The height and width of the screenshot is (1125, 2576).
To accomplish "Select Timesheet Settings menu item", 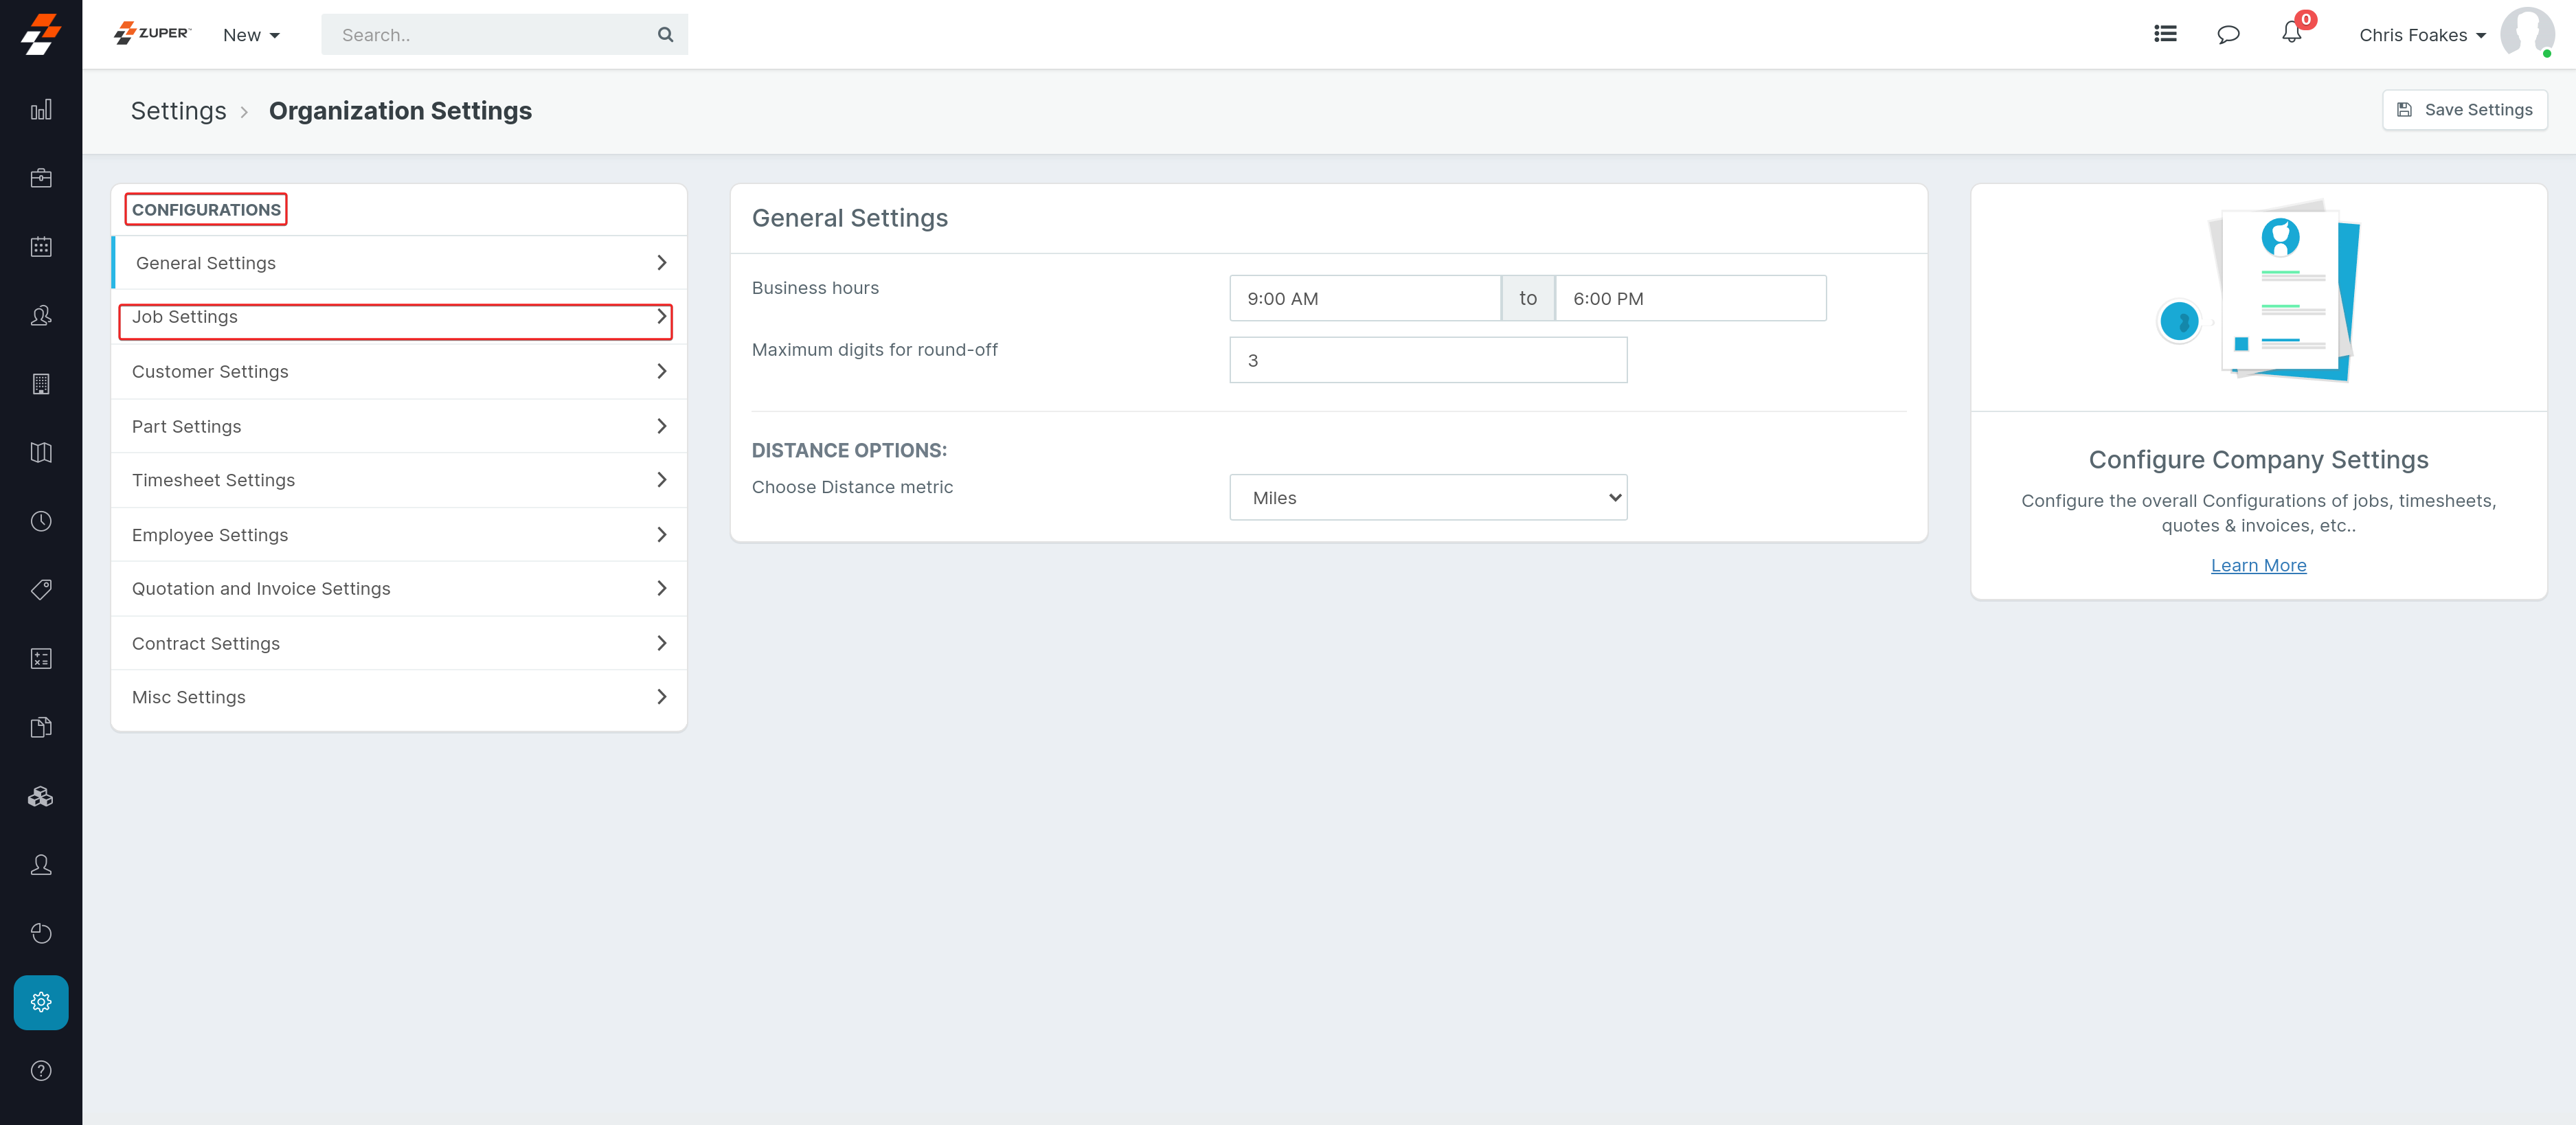I will (x=398, y=480).
